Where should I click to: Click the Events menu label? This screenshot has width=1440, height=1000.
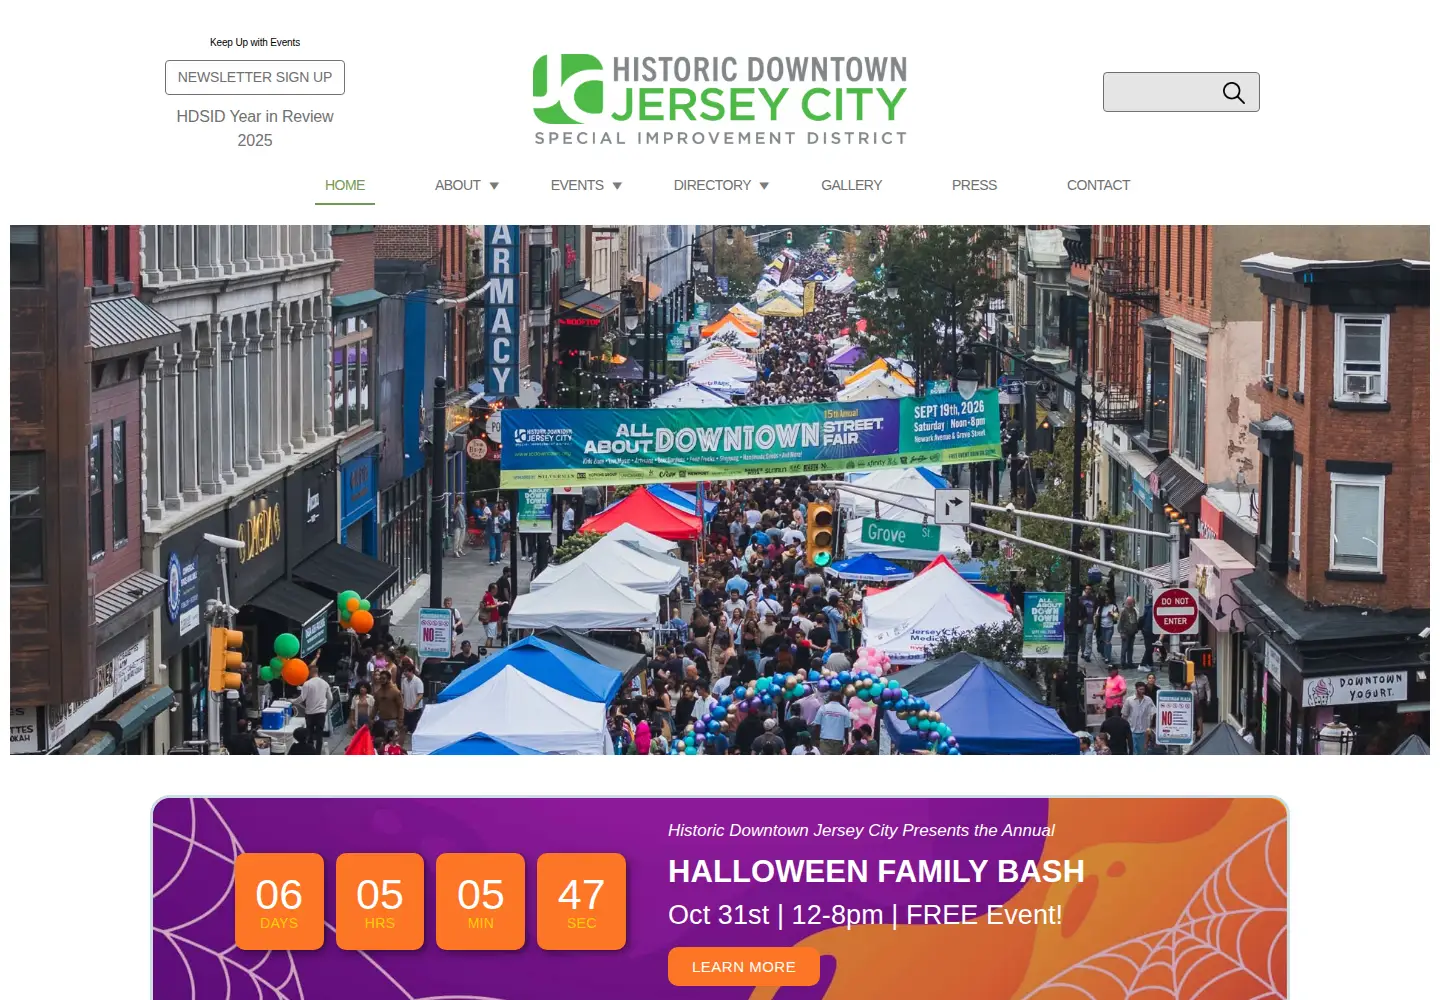tap(577, 185)
